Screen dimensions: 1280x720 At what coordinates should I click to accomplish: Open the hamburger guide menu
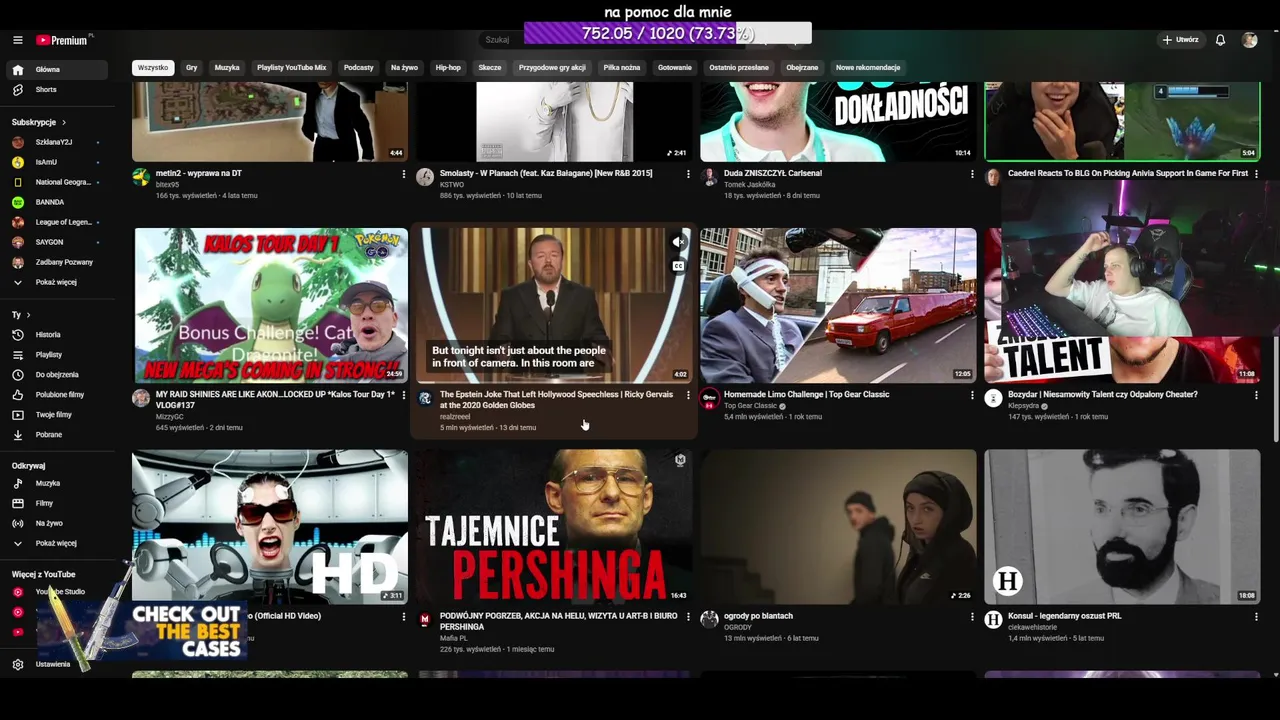(x=17, y=40)
